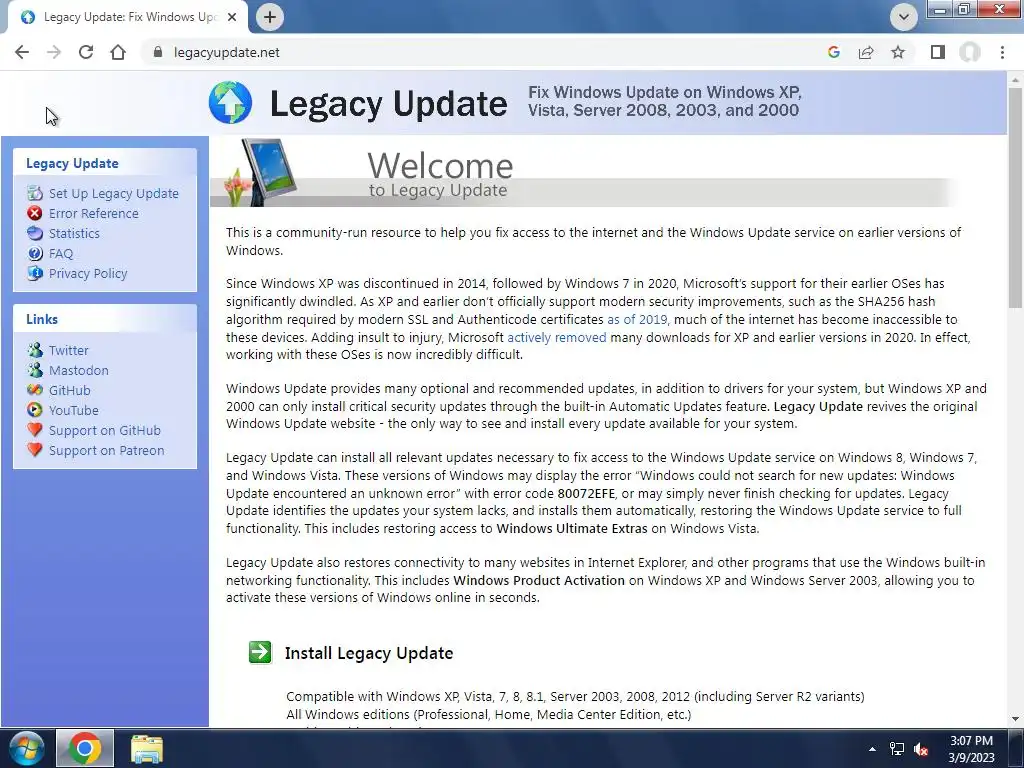Screen dimensions: 1024x768
Task: Open the browser home page button
Action: pos(118,52)
